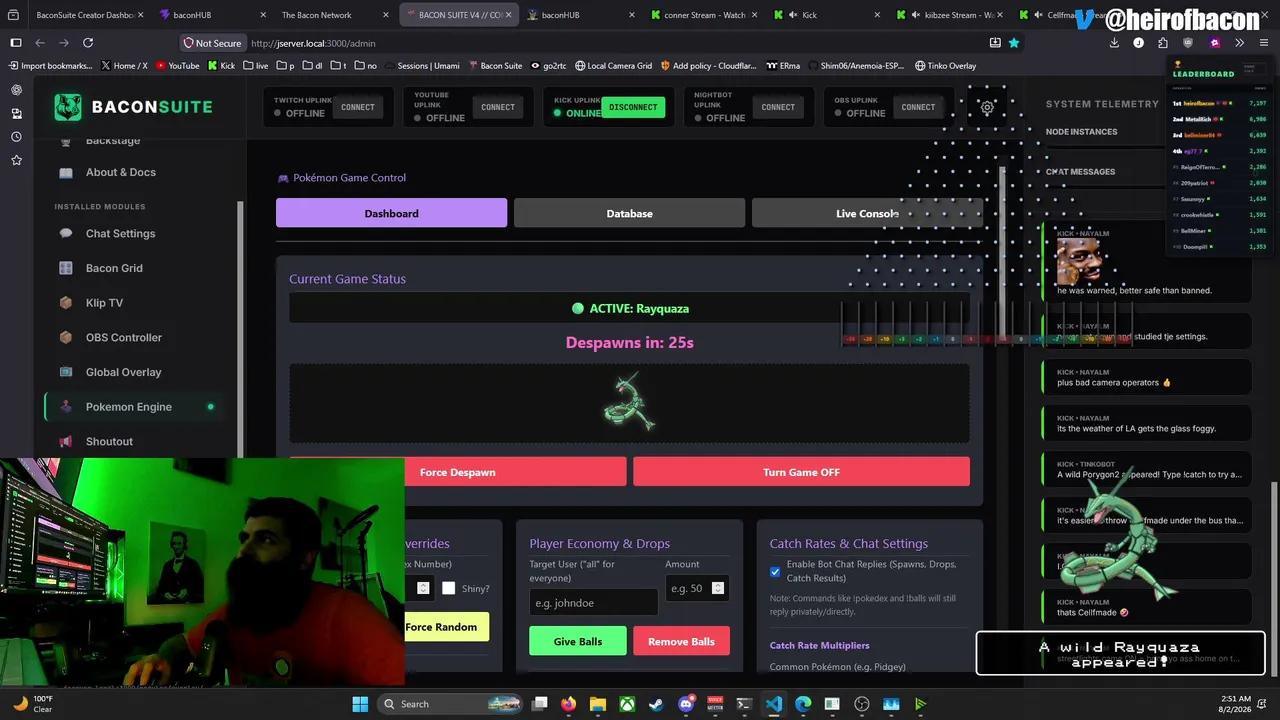
Task: Expand the Chat Messages telemetry section
Action: coord(1081,172)
